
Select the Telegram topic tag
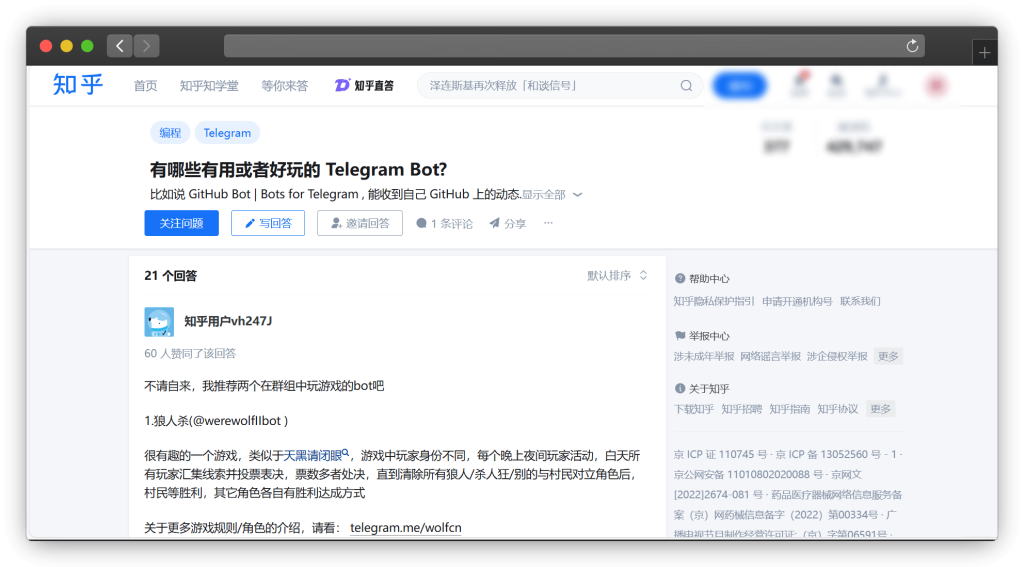pos(227,133)
